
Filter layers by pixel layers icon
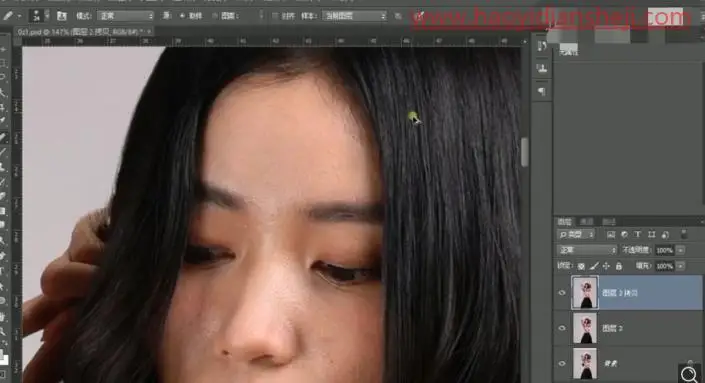click(x=611, y=235)
